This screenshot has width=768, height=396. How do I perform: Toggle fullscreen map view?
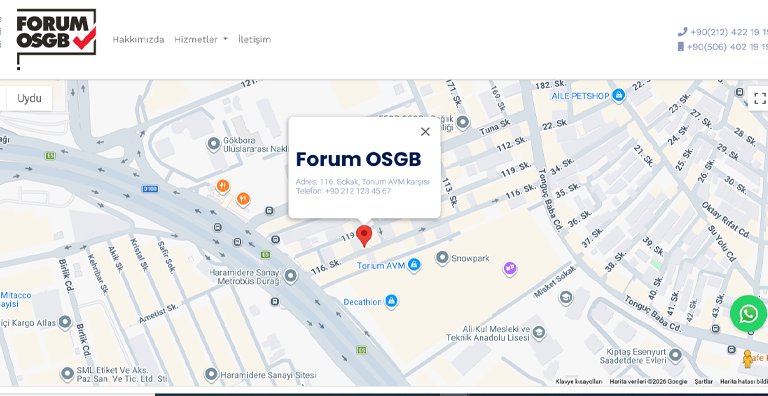pyautogui.click(x=759, y=99)
